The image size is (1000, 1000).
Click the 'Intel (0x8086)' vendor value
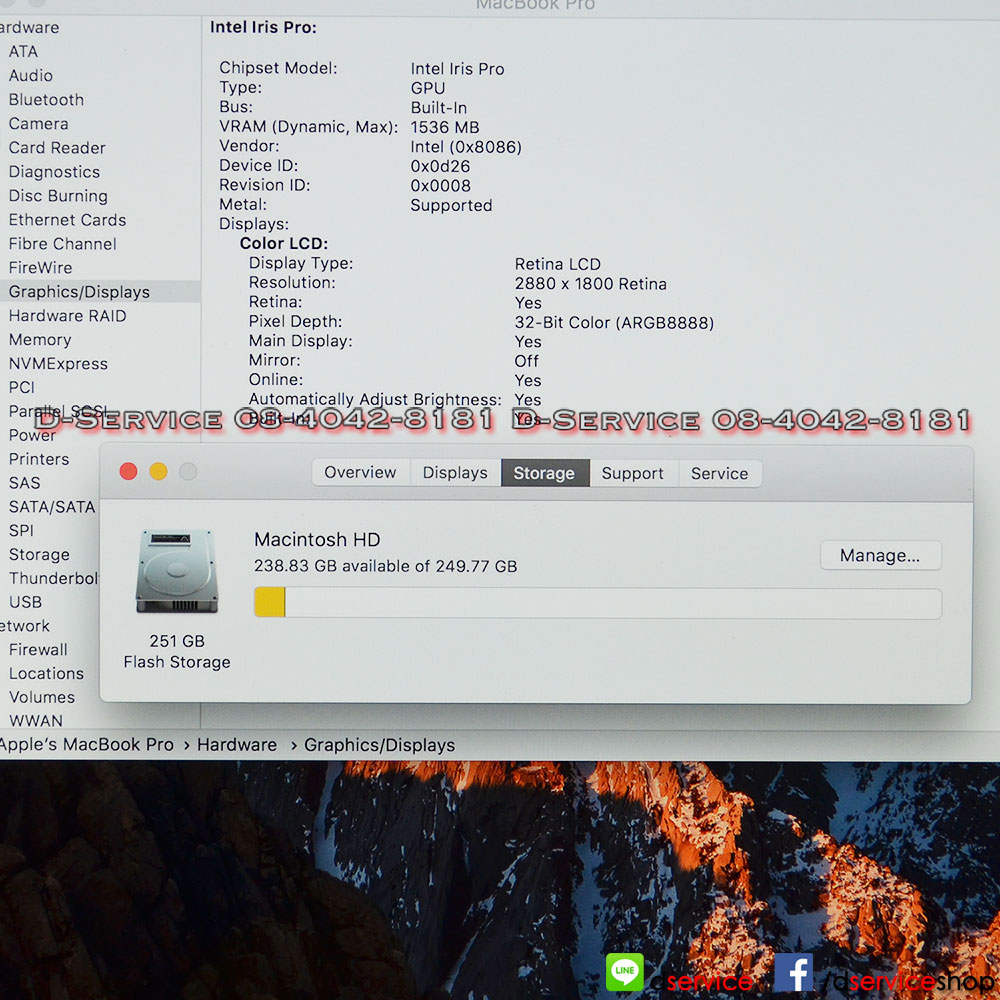coord(466,147)
